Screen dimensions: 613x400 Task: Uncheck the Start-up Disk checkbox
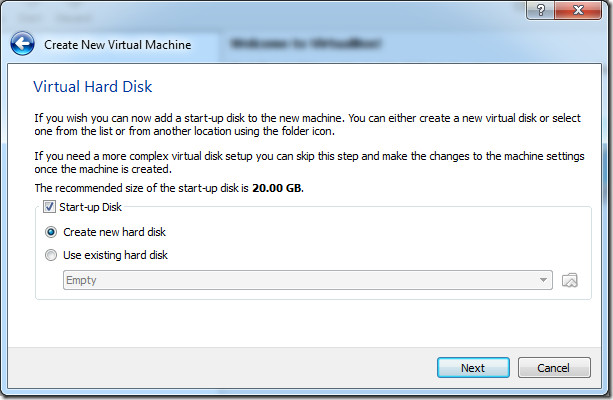pos(49,206)
